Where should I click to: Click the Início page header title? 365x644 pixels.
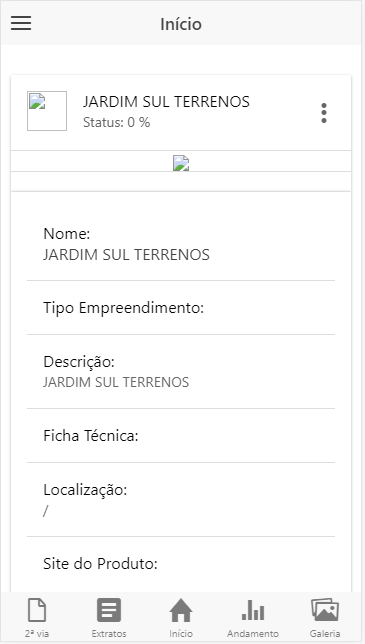pyautogui.click(x=181, y=24)
